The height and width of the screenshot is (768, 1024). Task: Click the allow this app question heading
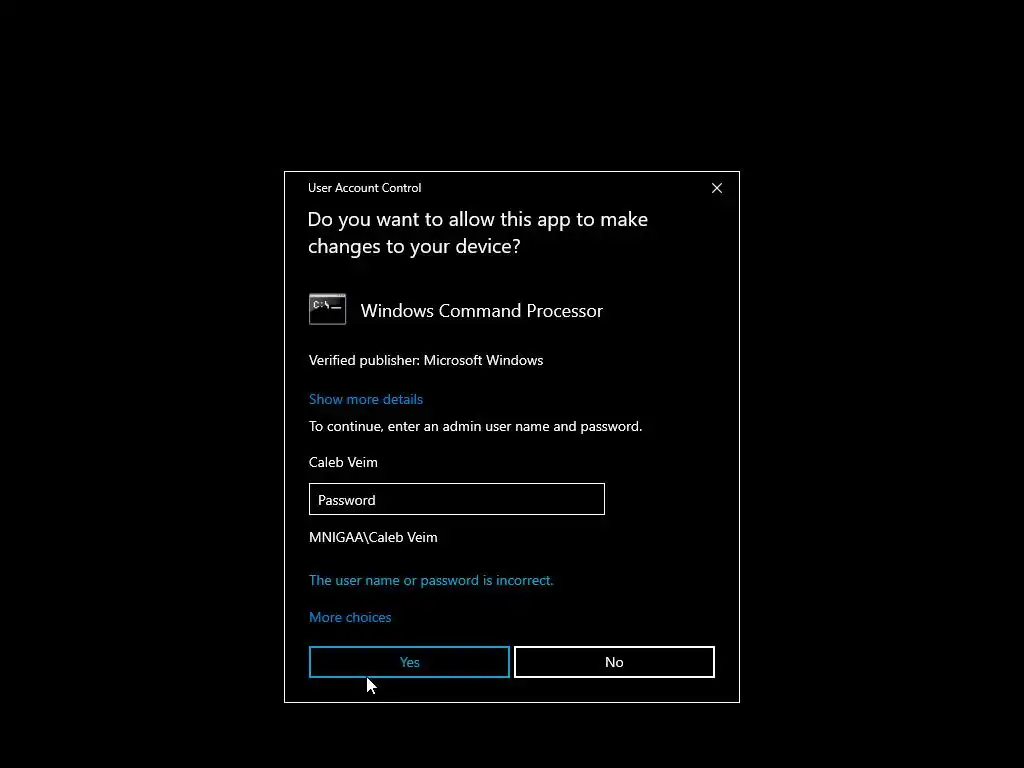477,232
